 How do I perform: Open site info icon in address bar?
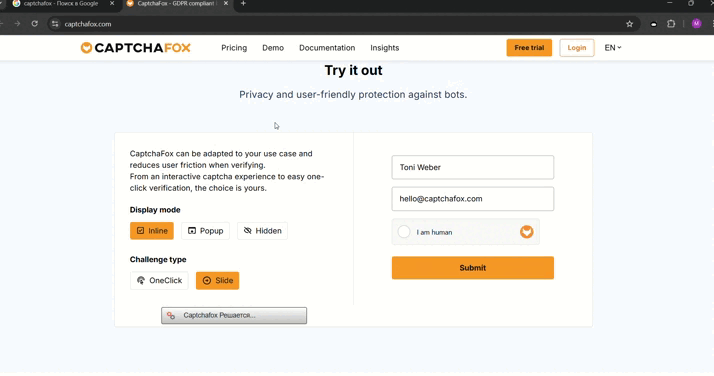55,24
